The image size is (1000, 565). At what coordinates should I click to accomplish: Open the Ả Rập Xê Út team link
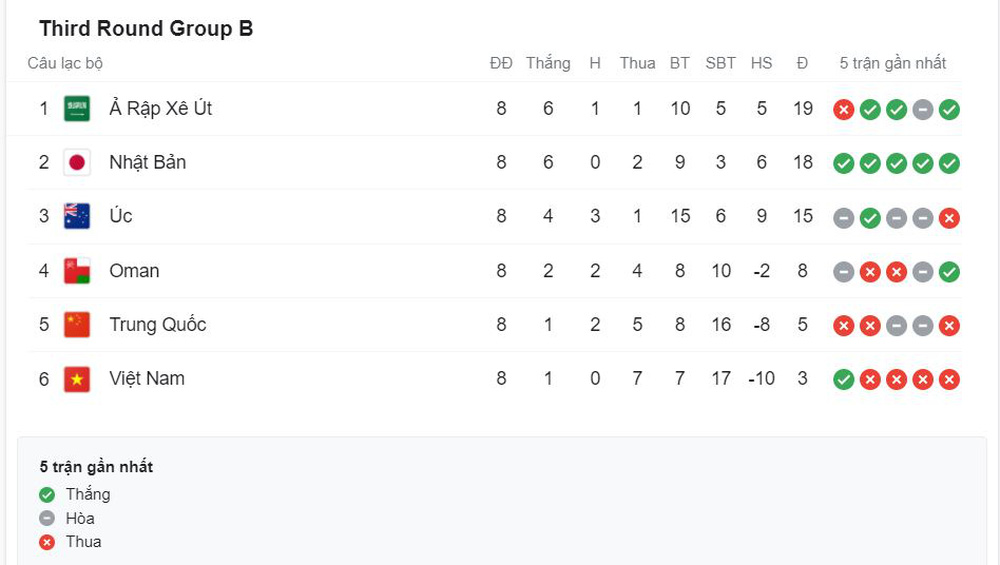(x=160, y=108)
